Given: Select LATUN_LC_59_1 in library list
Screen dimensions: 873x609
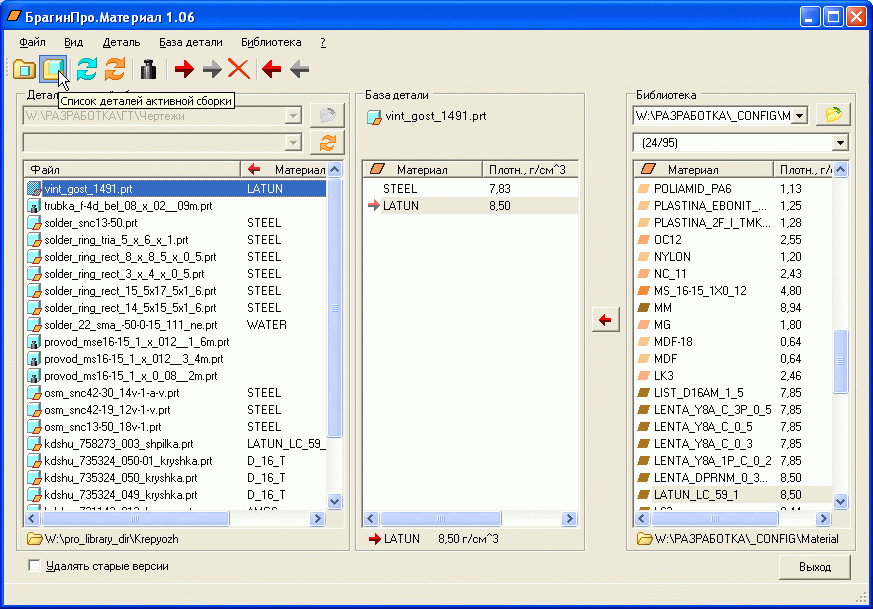Looking at the screenshot, I should pyautogui.click(x=734, y=495).
